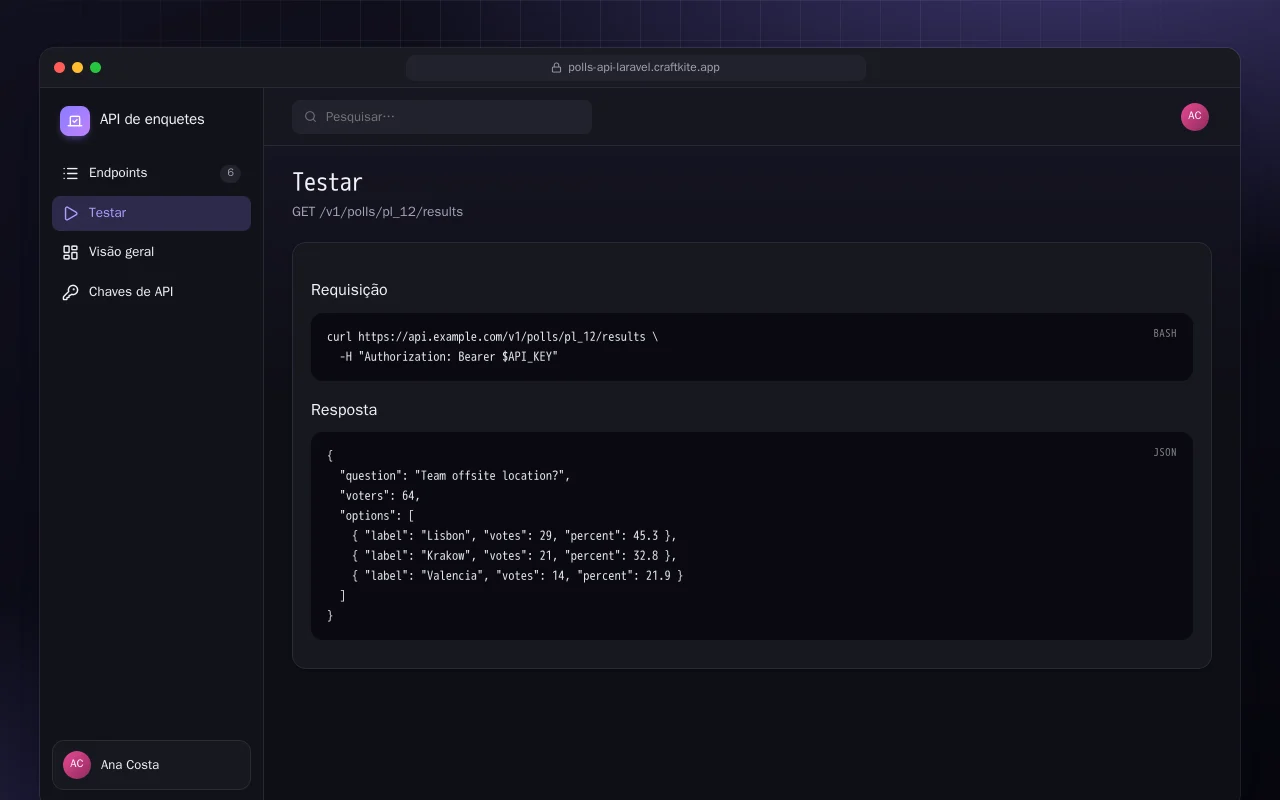Screen dimensions: 1280x800
Task: Click the "question" line in response
Action: 455,476
